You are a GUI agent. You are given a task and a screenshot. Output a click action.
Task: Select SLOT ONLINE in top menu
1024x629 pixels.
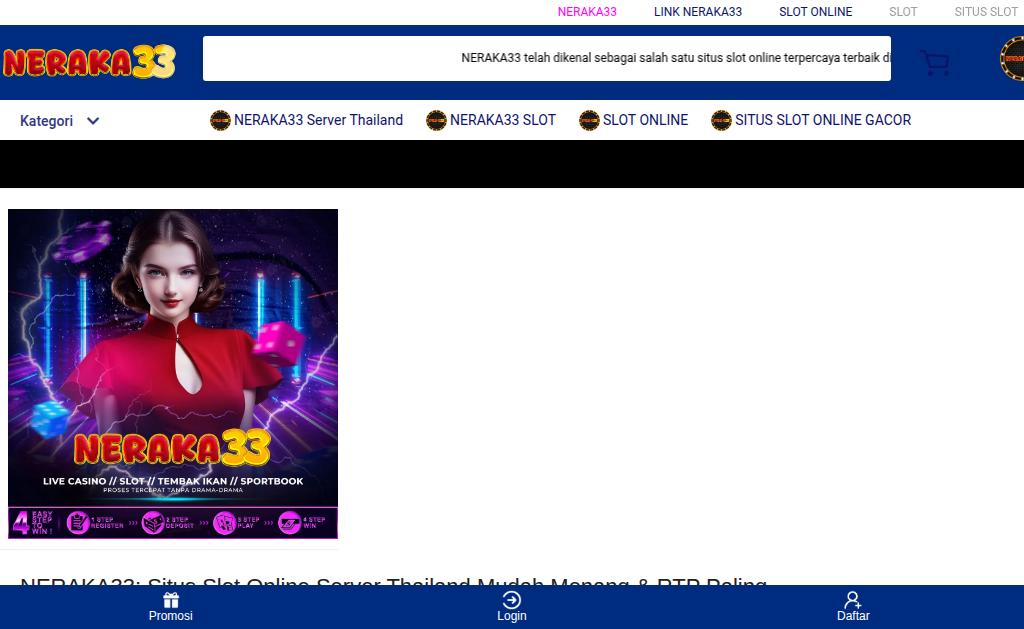pos(815,12)
